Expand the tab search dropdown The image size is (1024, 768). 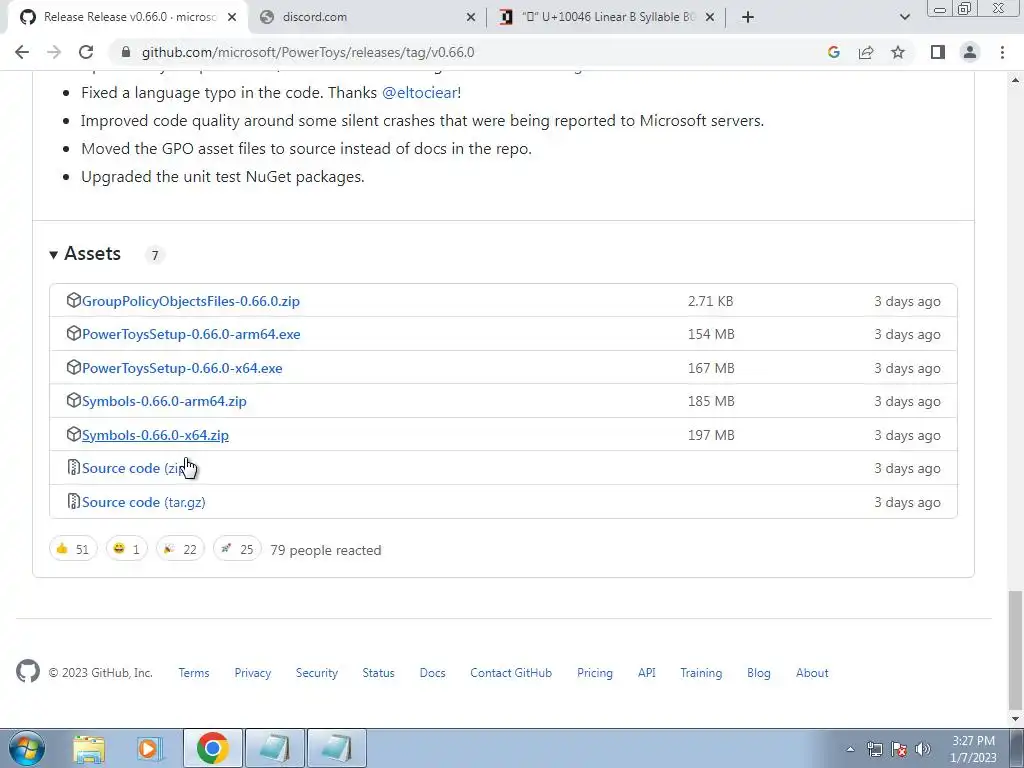coord(904,17)
